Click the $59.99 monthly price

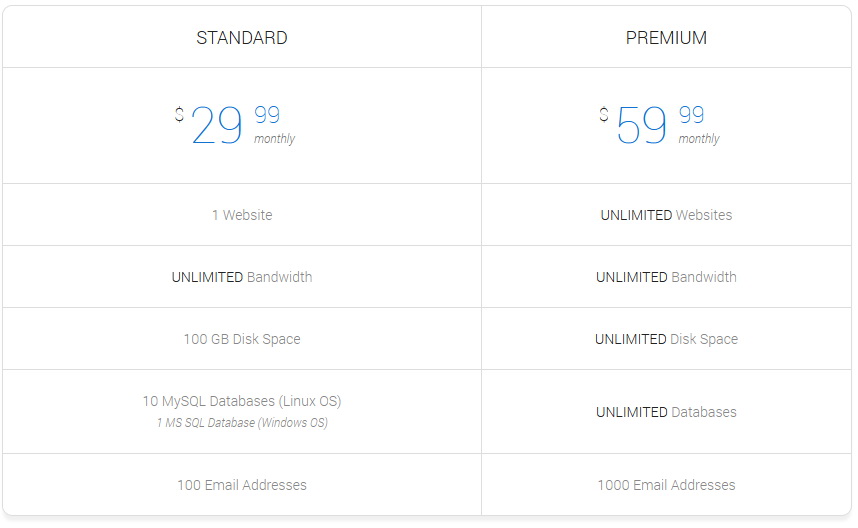pyautogui.click(x=659, y=125)
